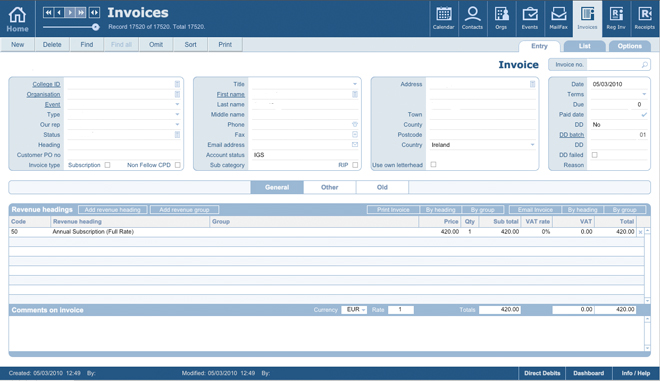
Task: Click the lookup icon beside Organisation
Action: coord(177,94)
